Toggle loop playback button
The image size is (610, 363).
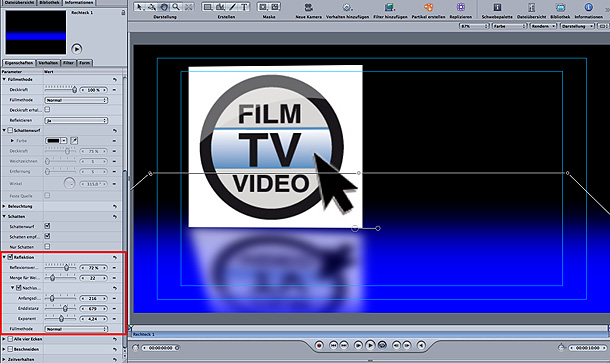[382, 345]
